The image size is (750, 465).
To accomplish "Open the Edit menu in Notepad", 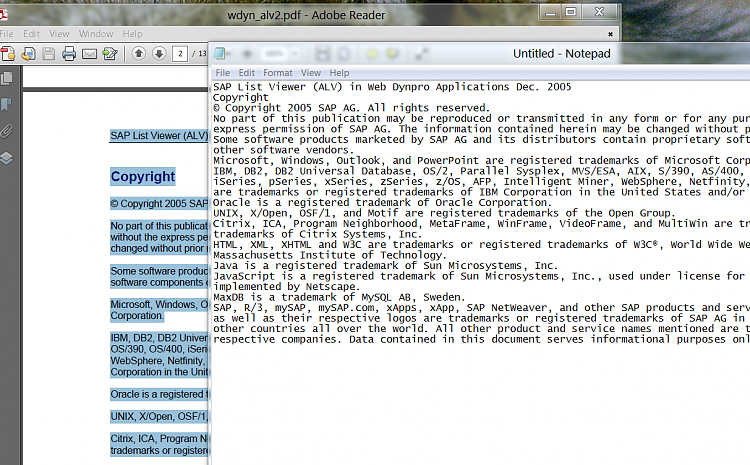I will (246, 73).
